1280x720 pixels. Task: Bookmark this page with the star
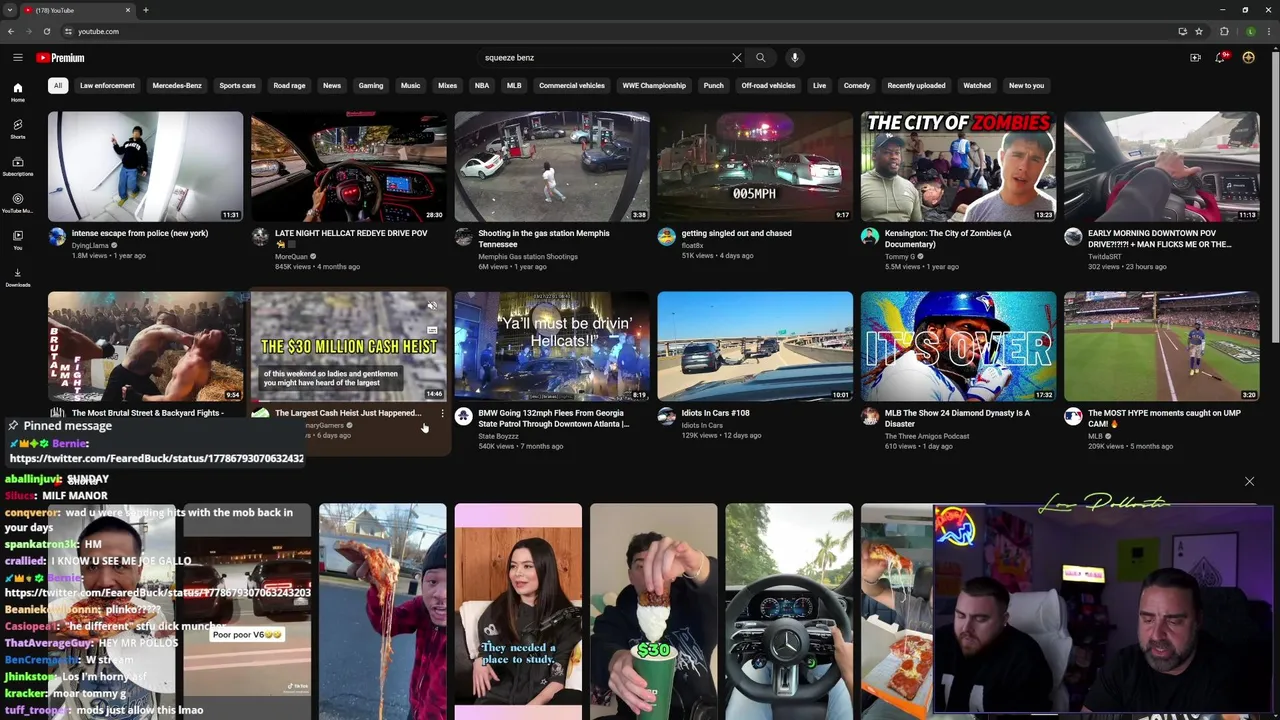[x=1199, y=31]
